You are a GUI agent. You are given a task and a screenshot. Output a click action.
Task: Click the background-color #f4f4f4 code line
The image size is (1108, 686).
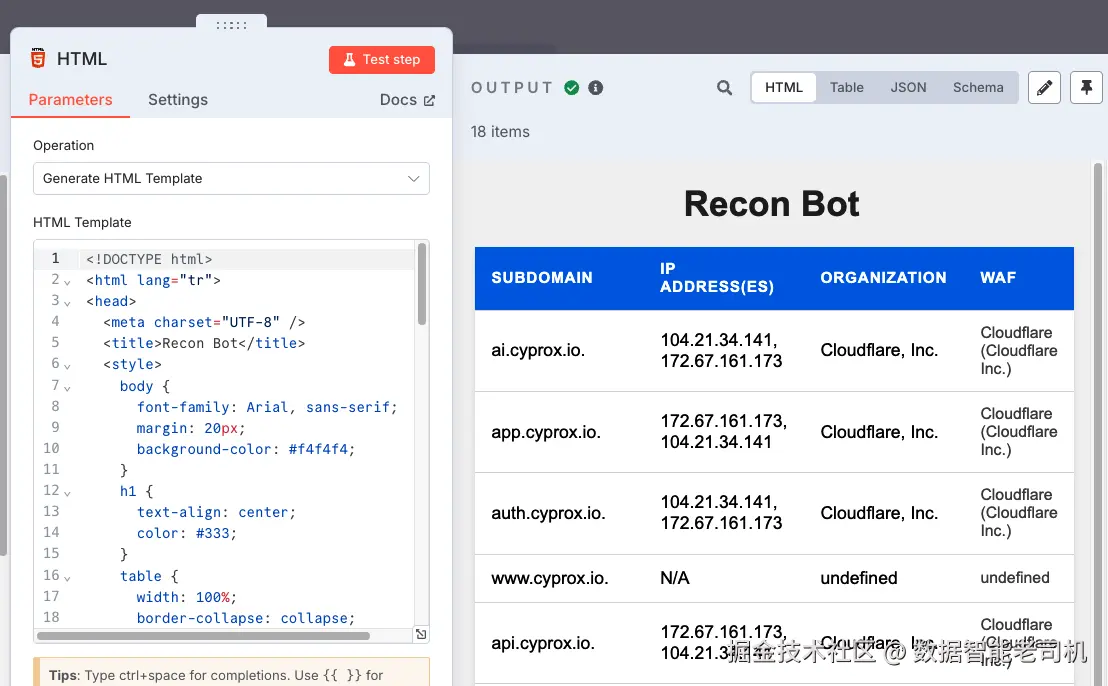246,449
